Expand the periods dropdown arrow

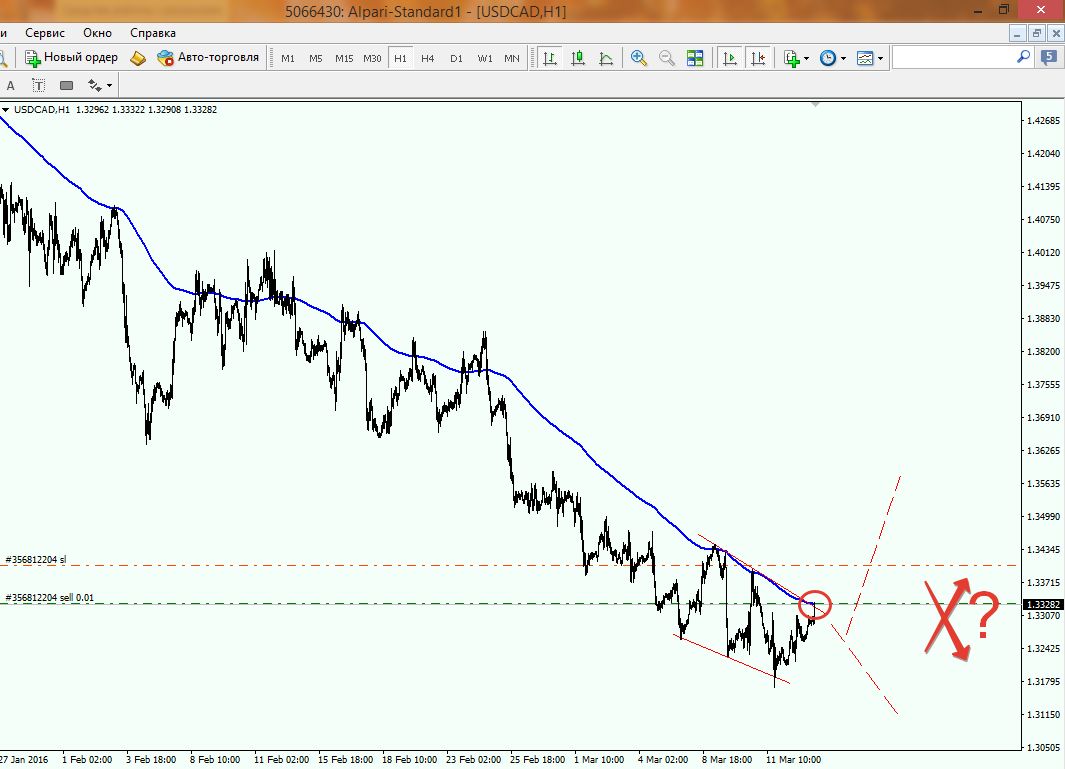(843, 59)
